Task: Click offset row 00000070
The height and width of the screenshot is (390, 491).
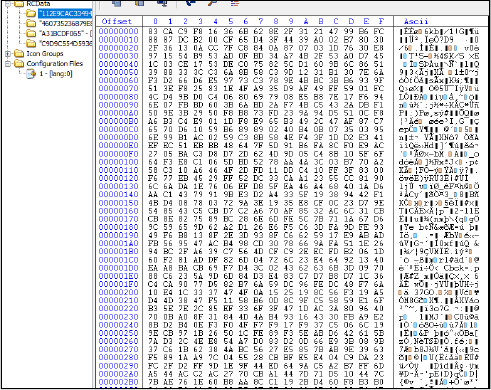Action: (x=118, y=89)
